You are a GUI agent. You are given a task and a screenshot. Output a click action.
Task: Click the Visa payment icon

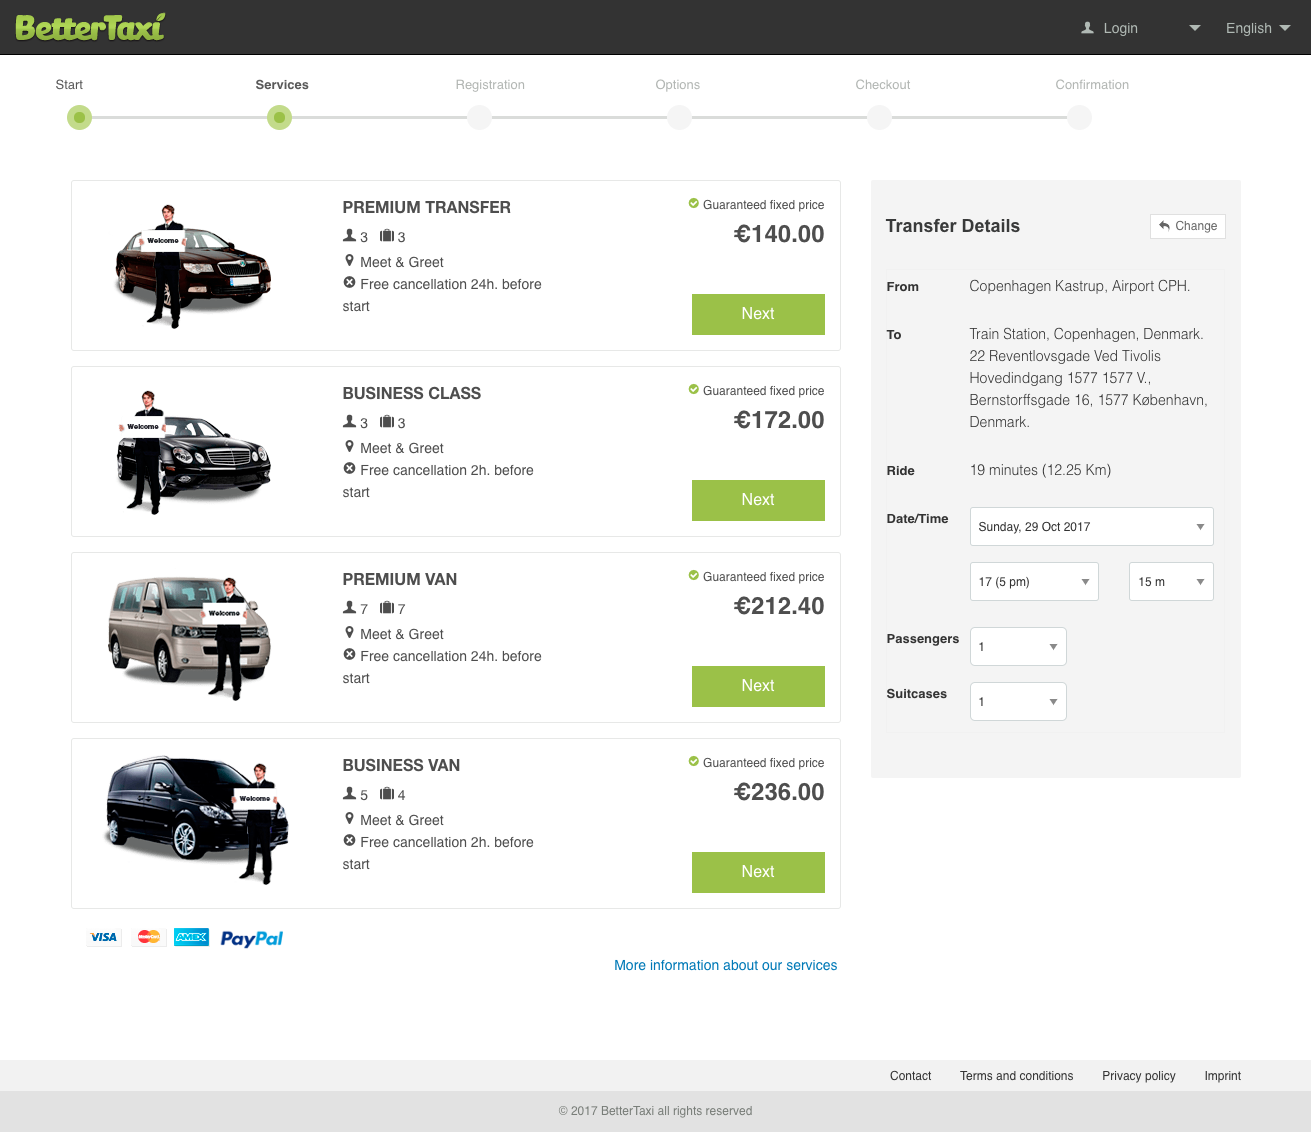pos(103,937)
